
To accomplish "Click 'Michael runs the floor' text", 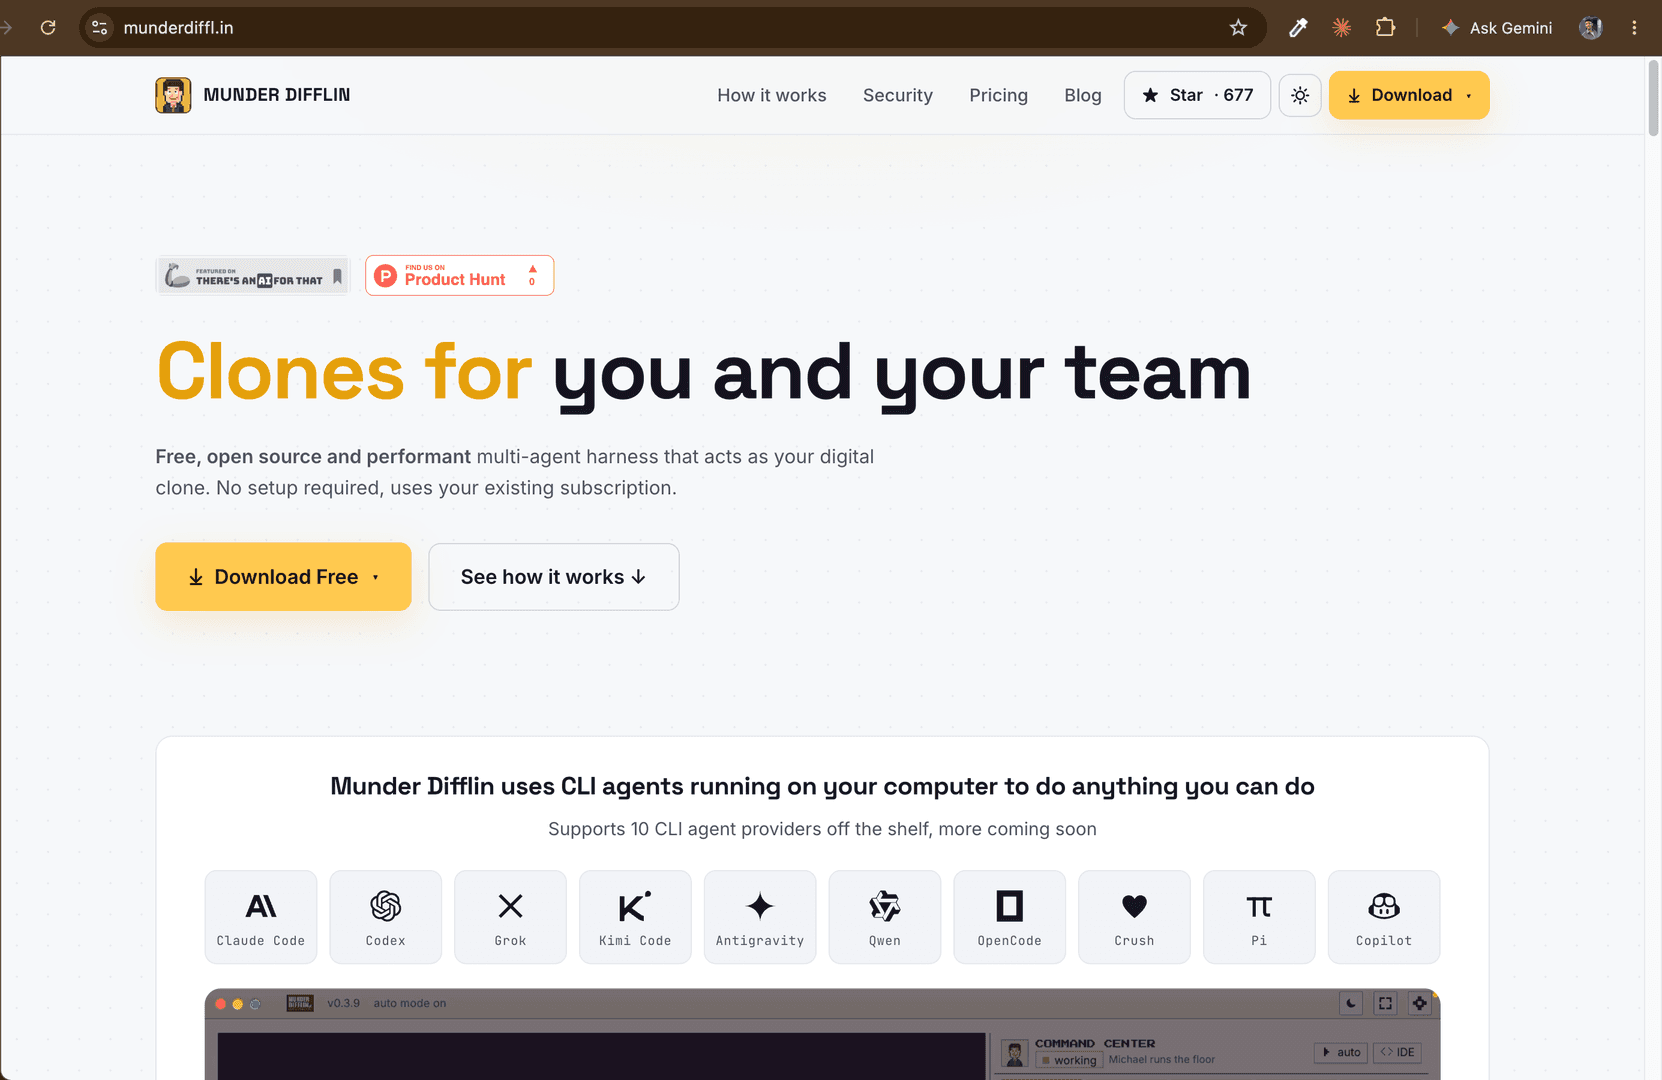I will tap(1162, 1059).
